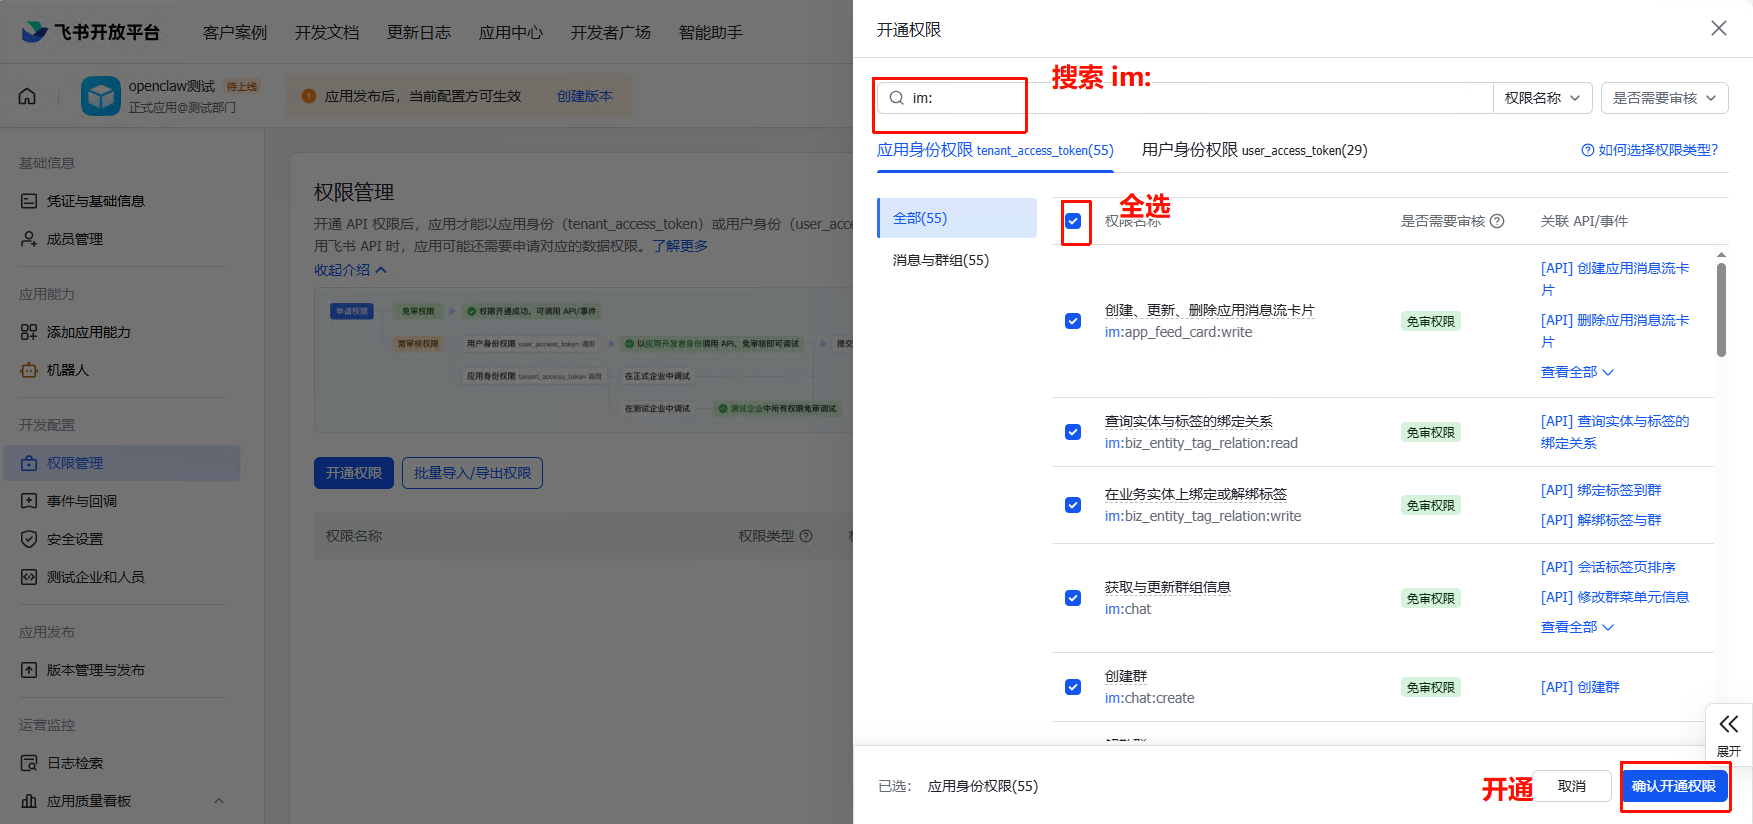Screen dimensions: 1753x824
Task: Click the 安全设置 shield icon
Action: click(x=29, y=539)
